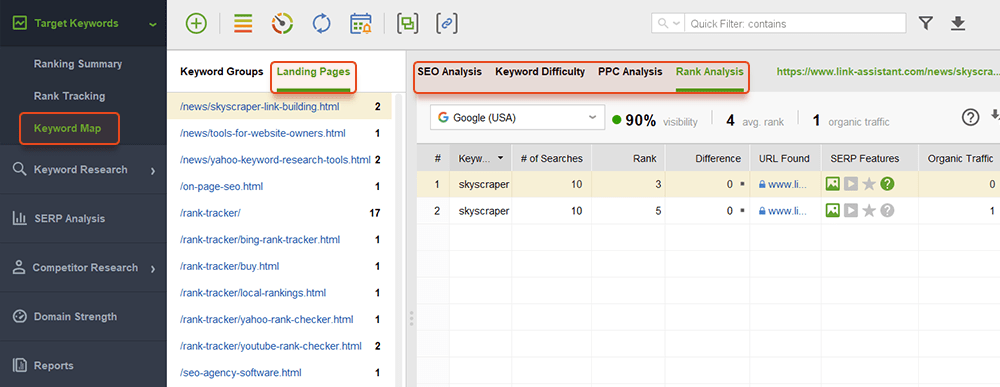Toggle the star SERP feature in row 2

869,210
